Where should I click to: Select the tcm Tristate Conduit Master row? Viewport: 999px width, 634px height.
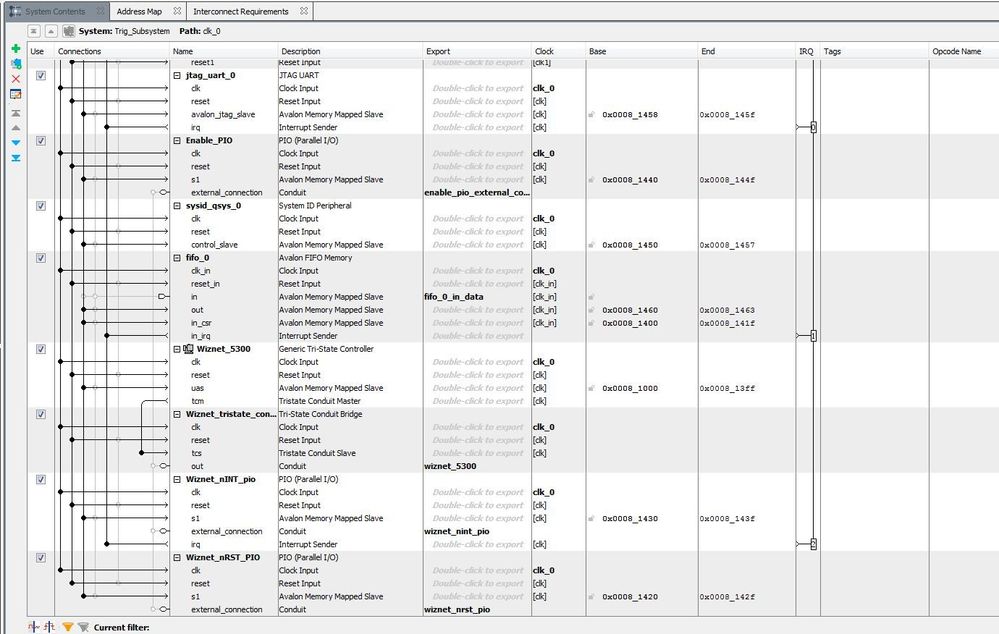198,401
